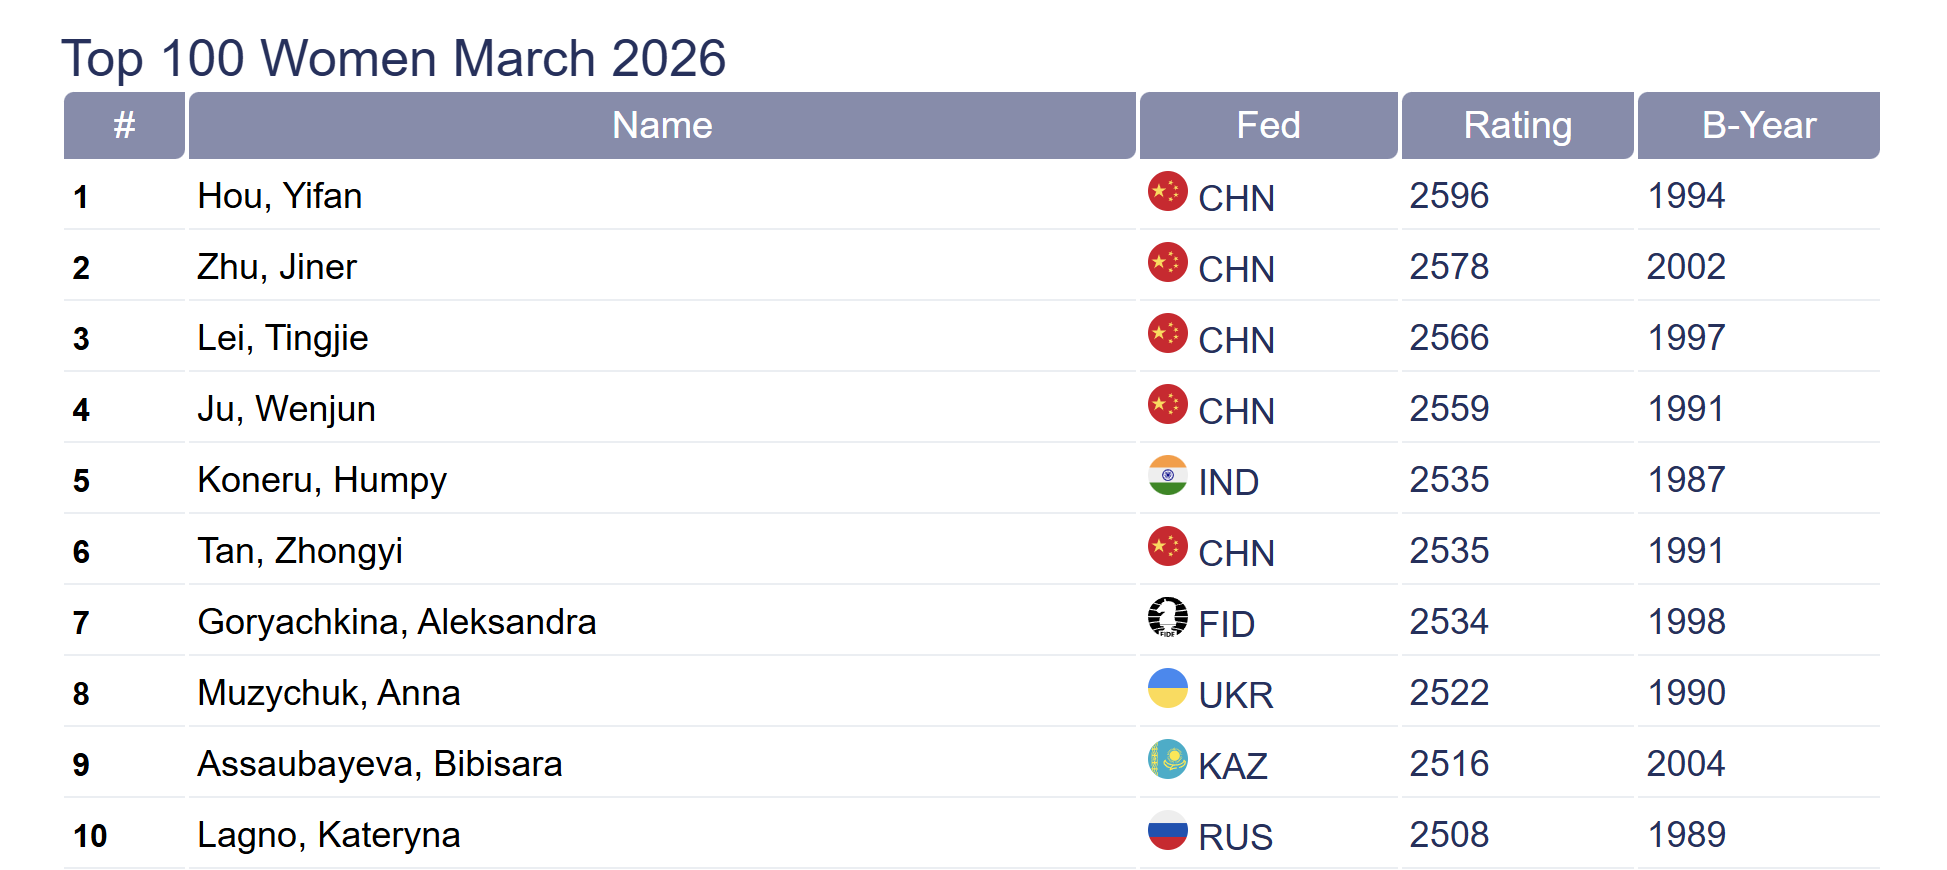Click the China flag in Zhu Jiner's row
This screenshot has height=870, width=1947.
[x=1167, y=262]
